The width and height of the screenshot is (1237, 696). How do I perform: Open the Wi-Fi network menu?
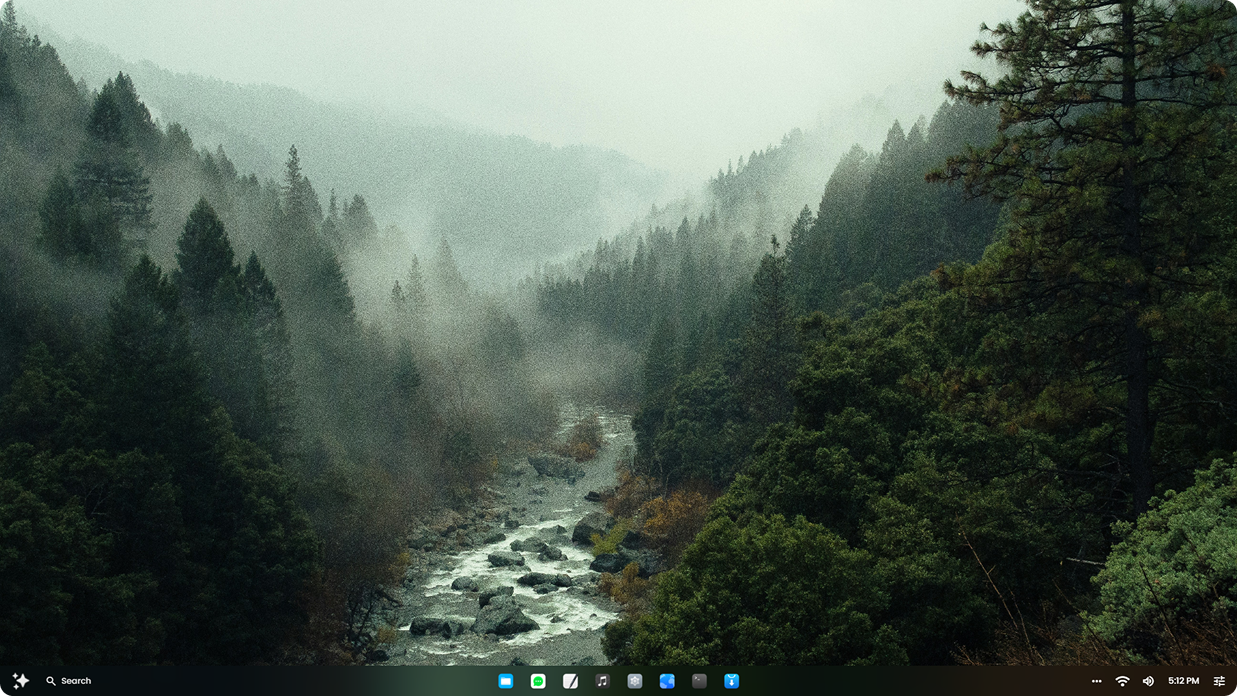pyautogui.click(x=1122, y=681)
